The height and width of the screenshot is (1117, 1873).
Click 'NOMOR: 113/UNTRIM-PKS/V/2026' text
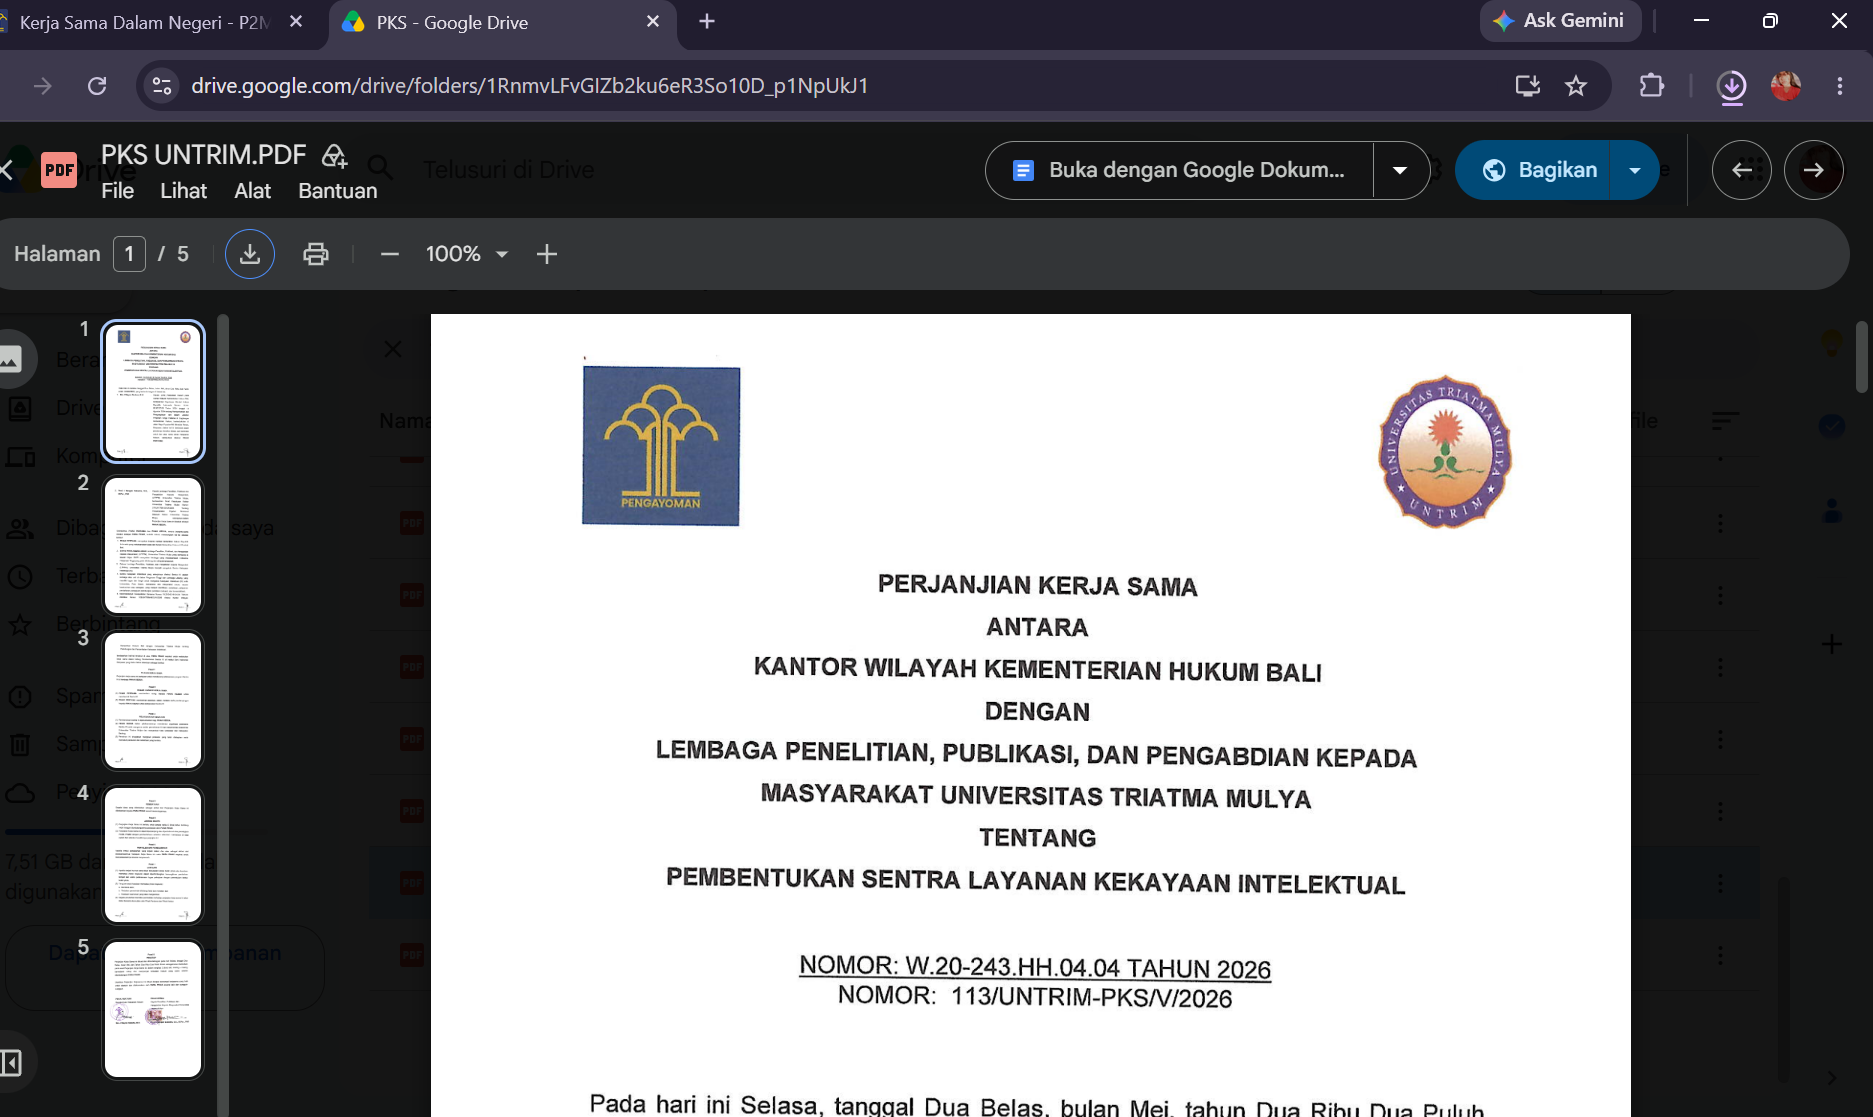pos(1035,996)
